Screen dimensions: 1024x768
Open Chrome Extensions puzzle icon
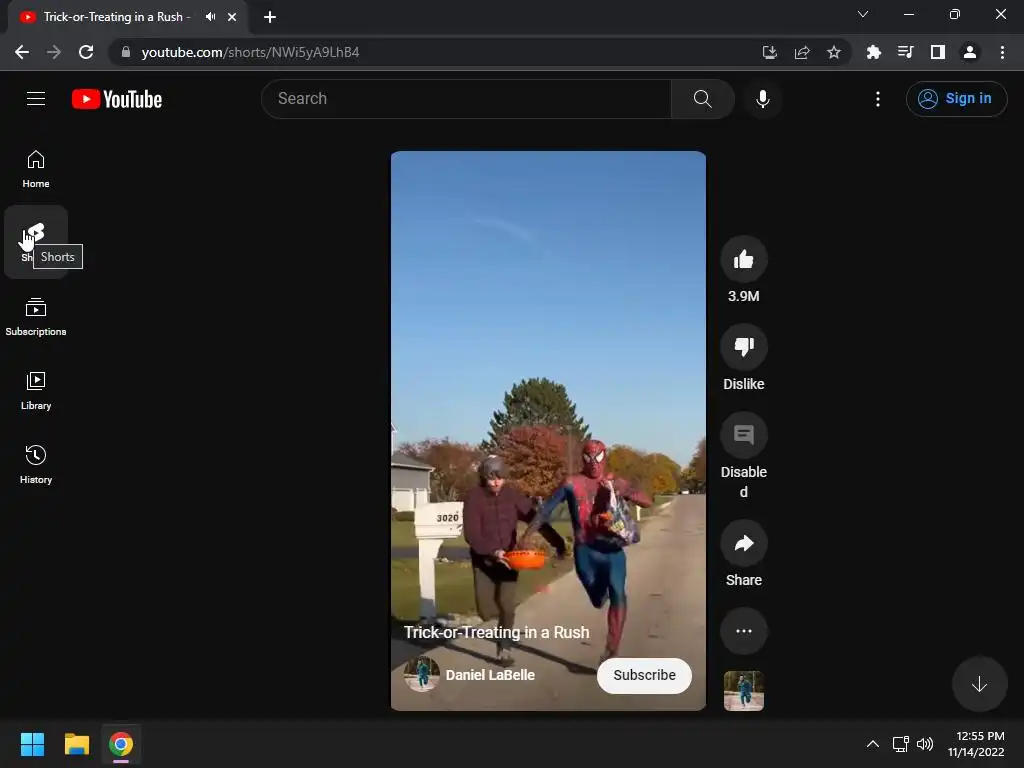coord(874,52)
